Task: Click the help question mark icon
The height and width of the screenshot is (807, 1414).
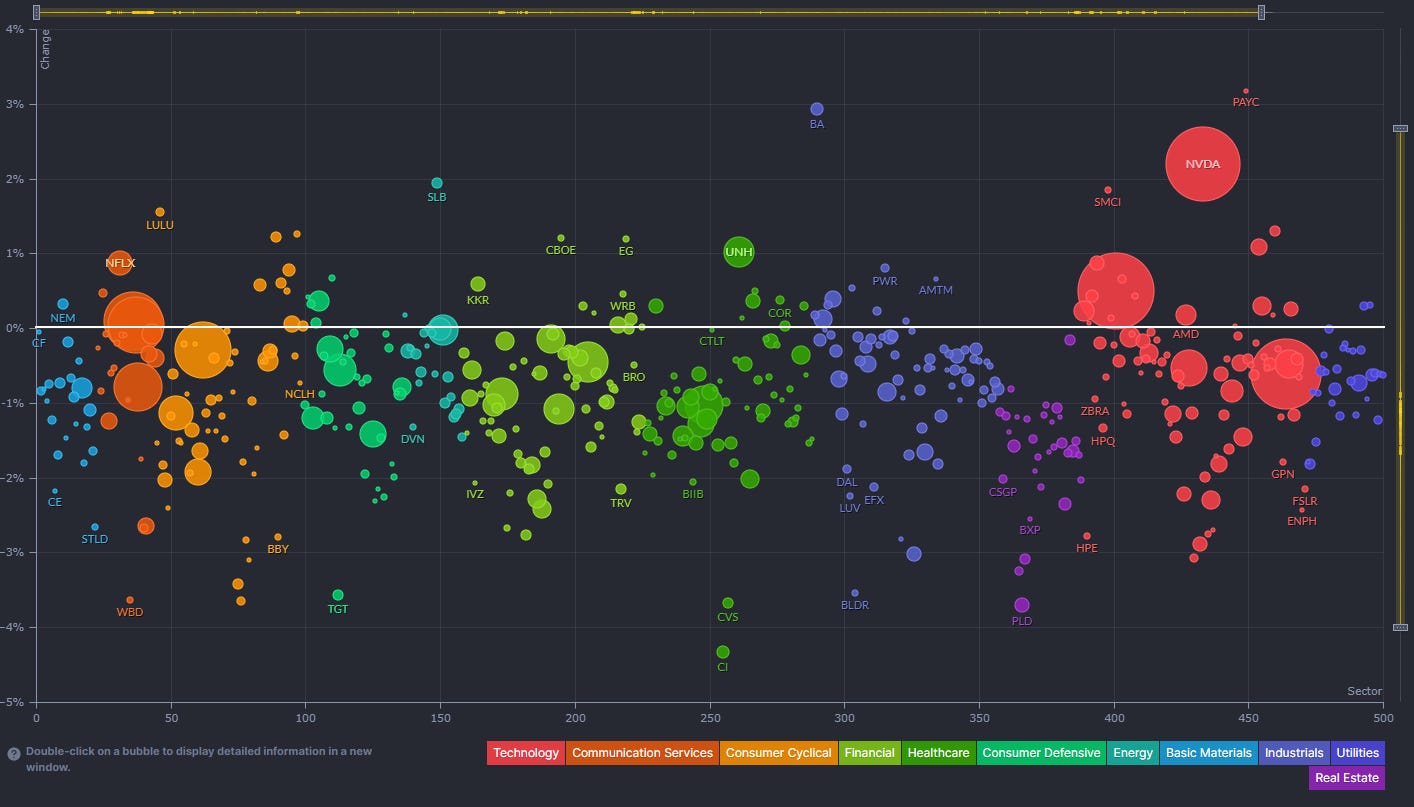Action: 14,753
